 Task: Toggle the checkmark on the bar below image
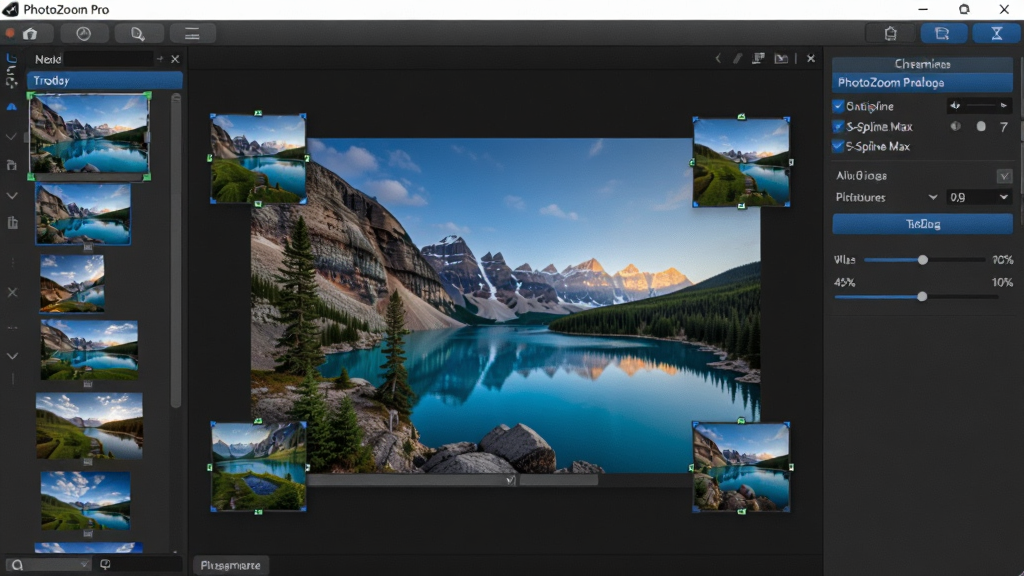pyautogui.click(x=510, y=480)
